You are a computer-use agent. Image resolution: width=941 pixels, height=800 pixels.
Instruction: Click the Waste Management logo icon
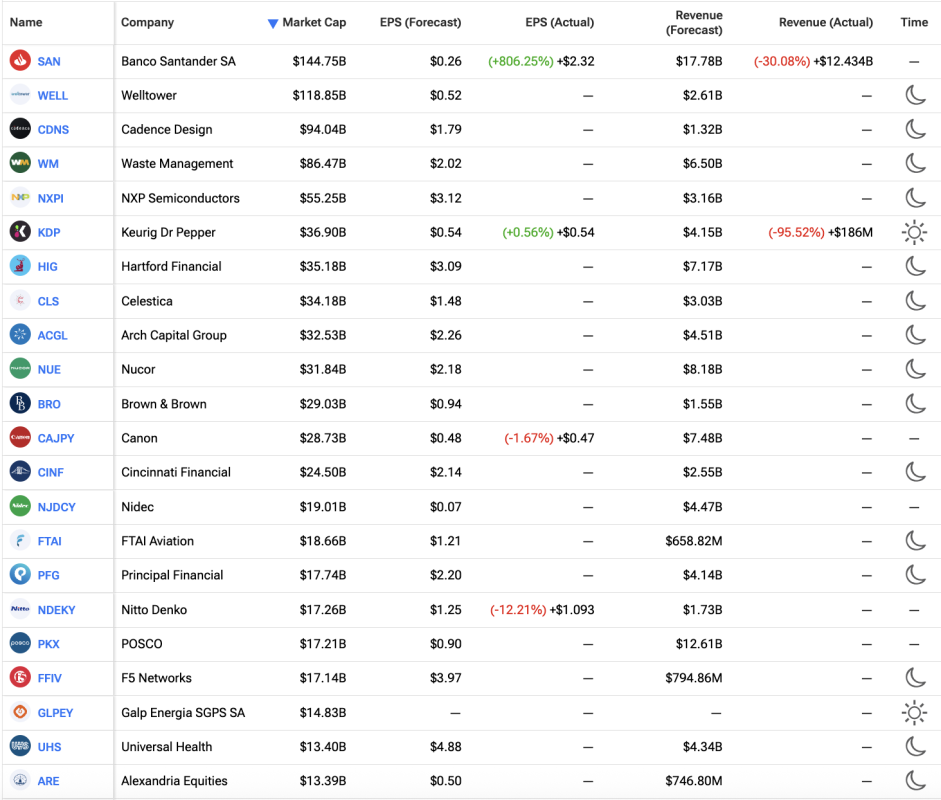click(20, 163)
